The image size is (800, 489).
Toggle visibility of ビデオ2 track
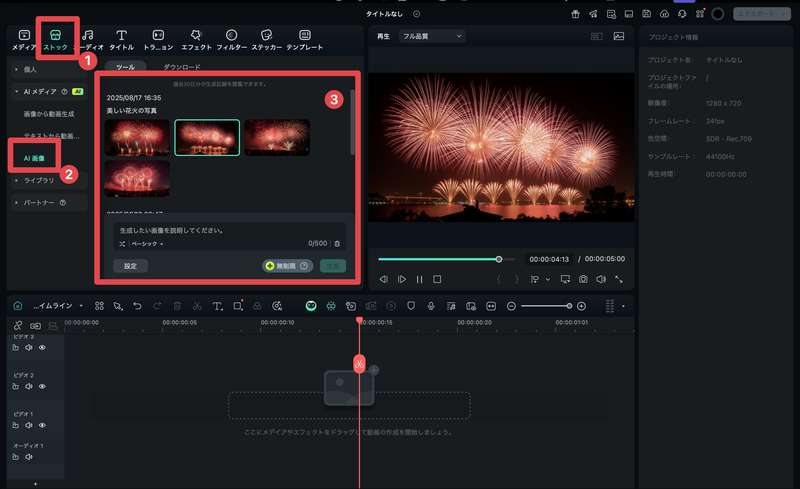[42, 386]
